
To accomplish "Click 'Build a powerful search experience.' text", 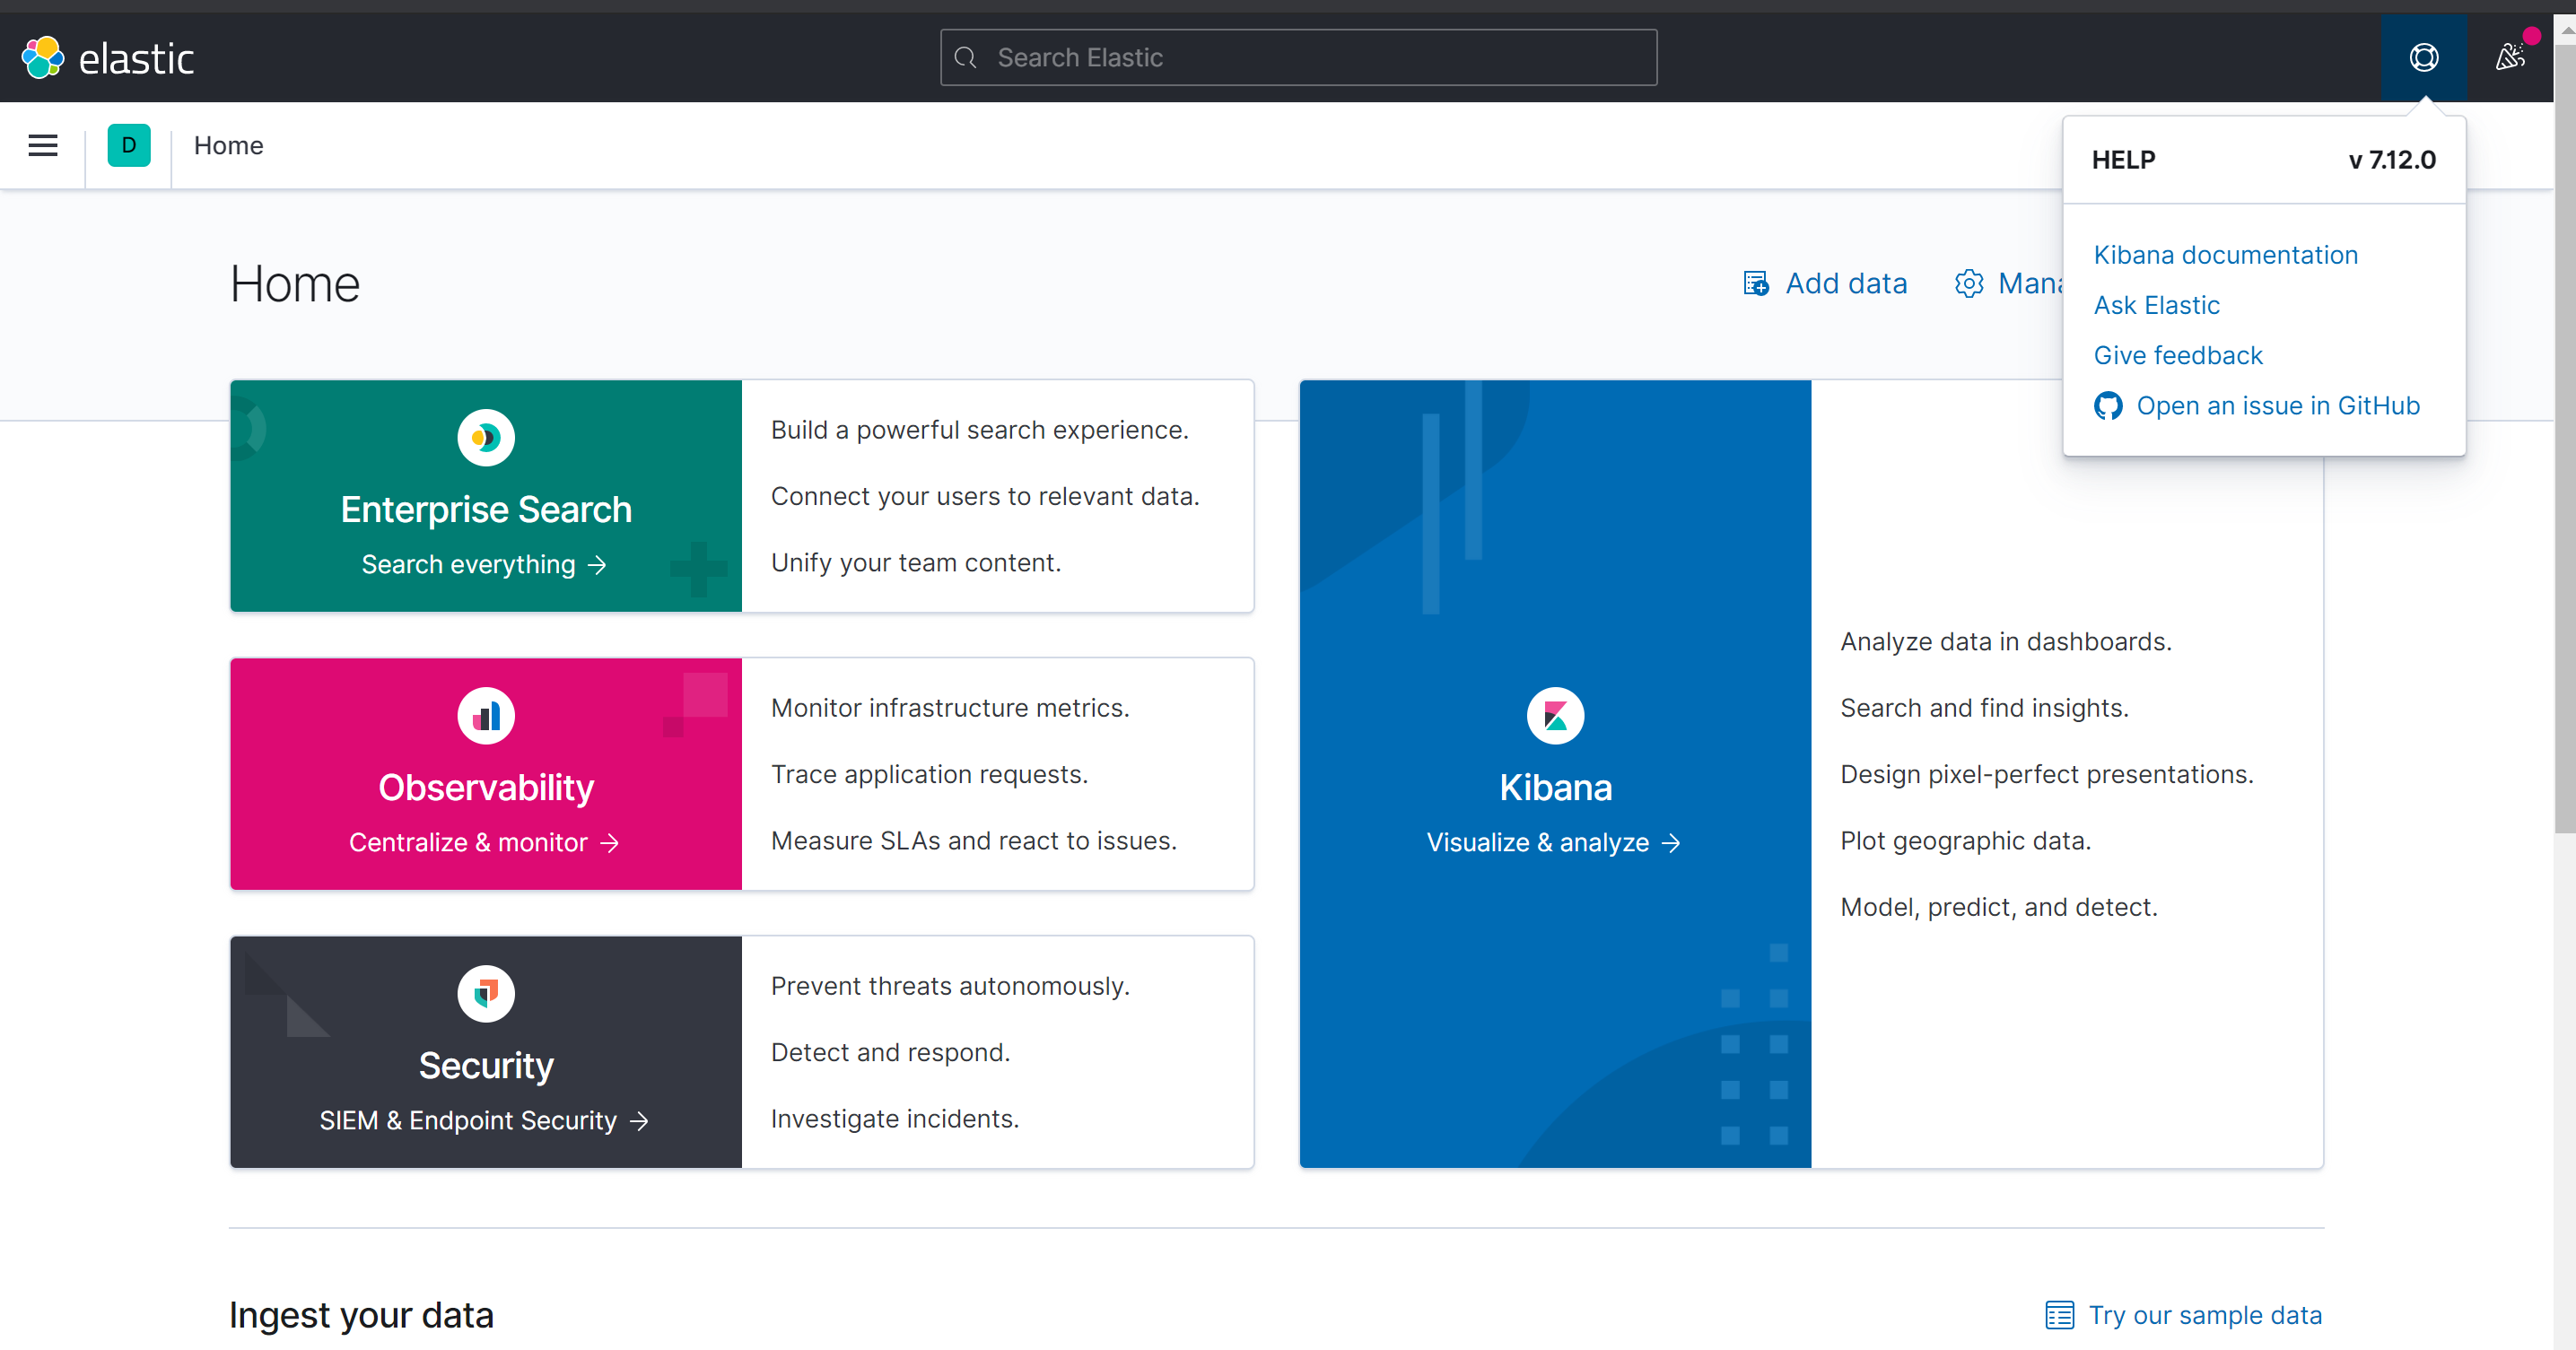I will (x=980, y=430).
